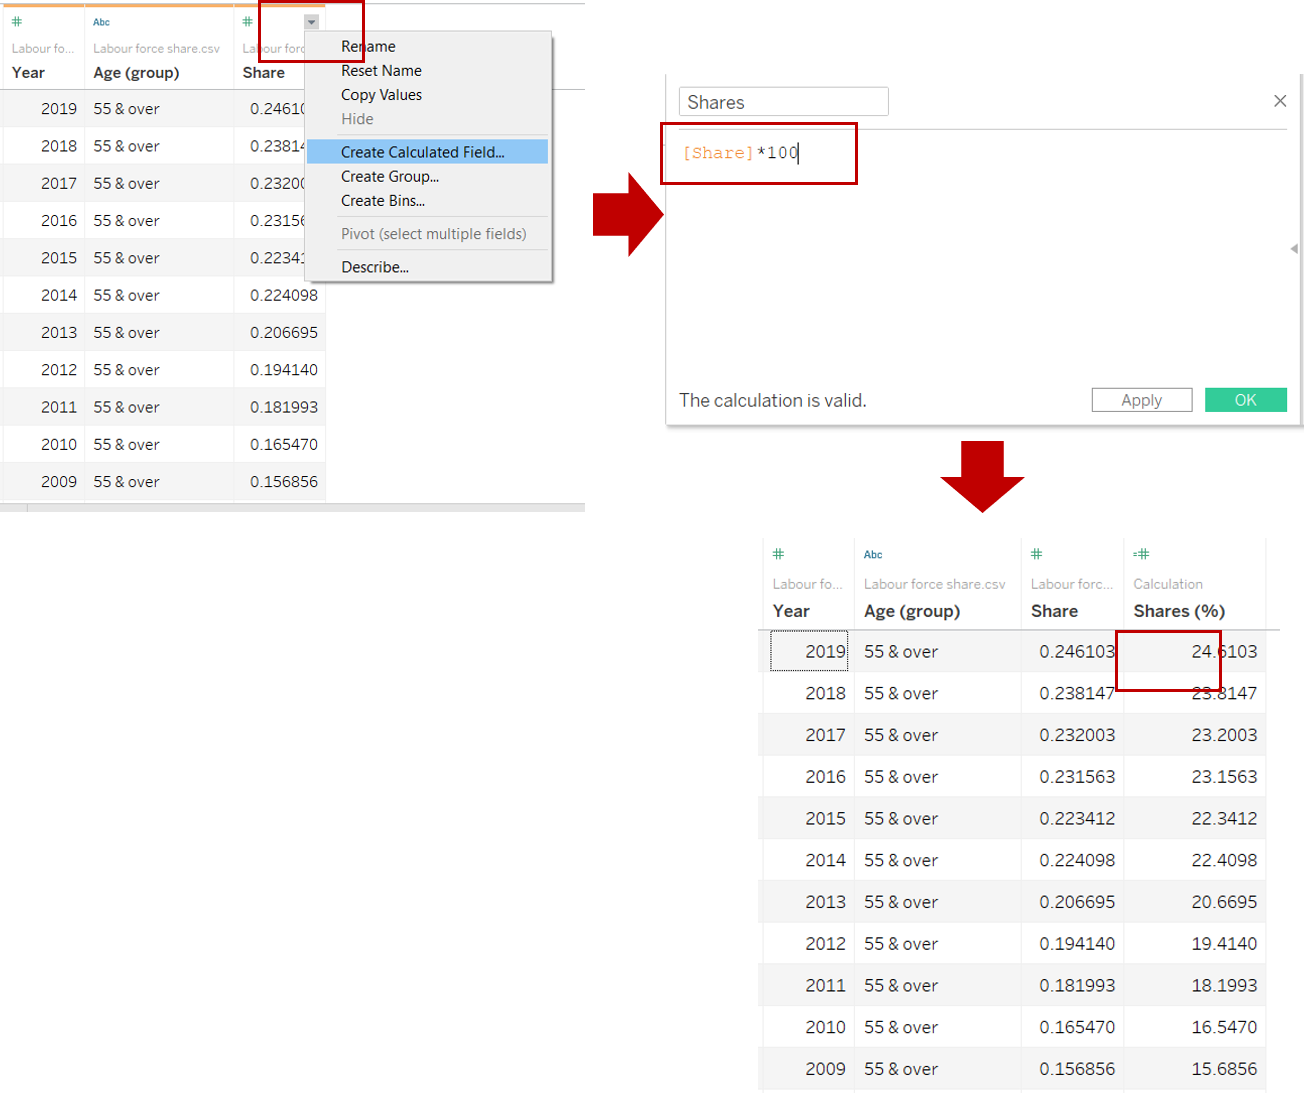This screenshot has width=1304, height=1093.
Task: Click the Shares calculation name field
Action: click(x=783, y=102)
